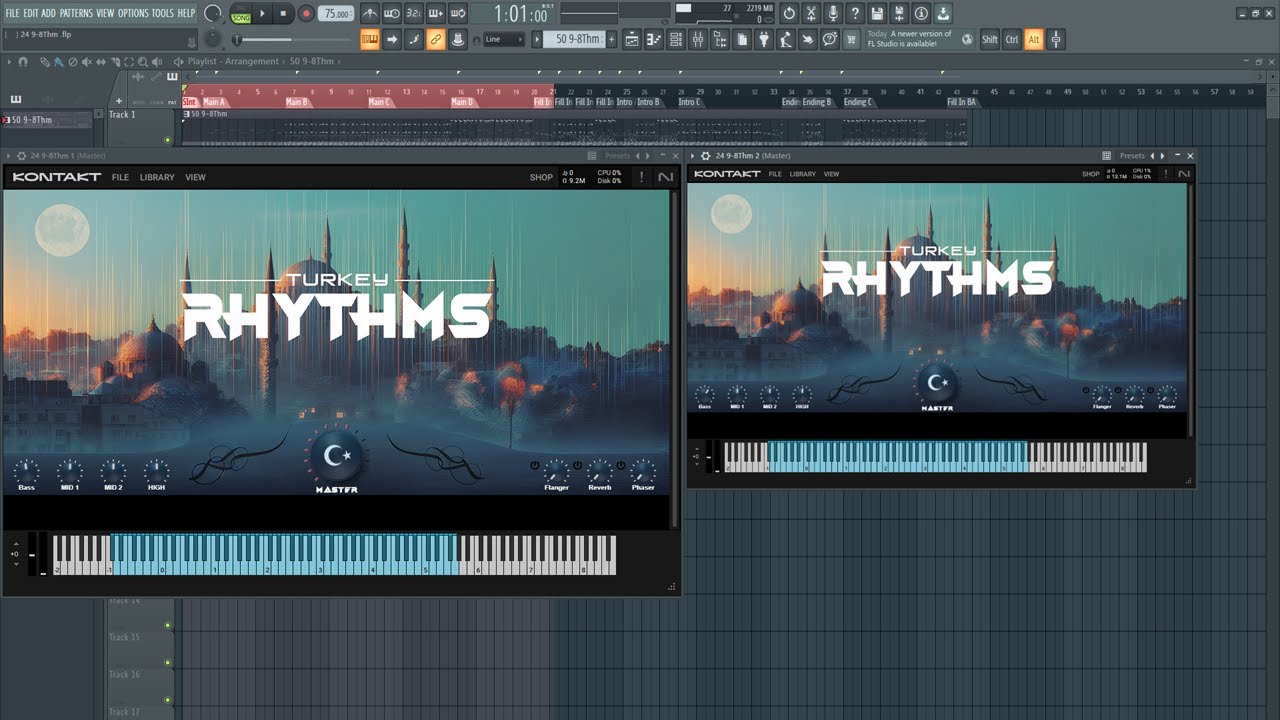Toggle note/clip grouping stamp button
This screenshot has width=1280, height=720.
pos(458,39)
